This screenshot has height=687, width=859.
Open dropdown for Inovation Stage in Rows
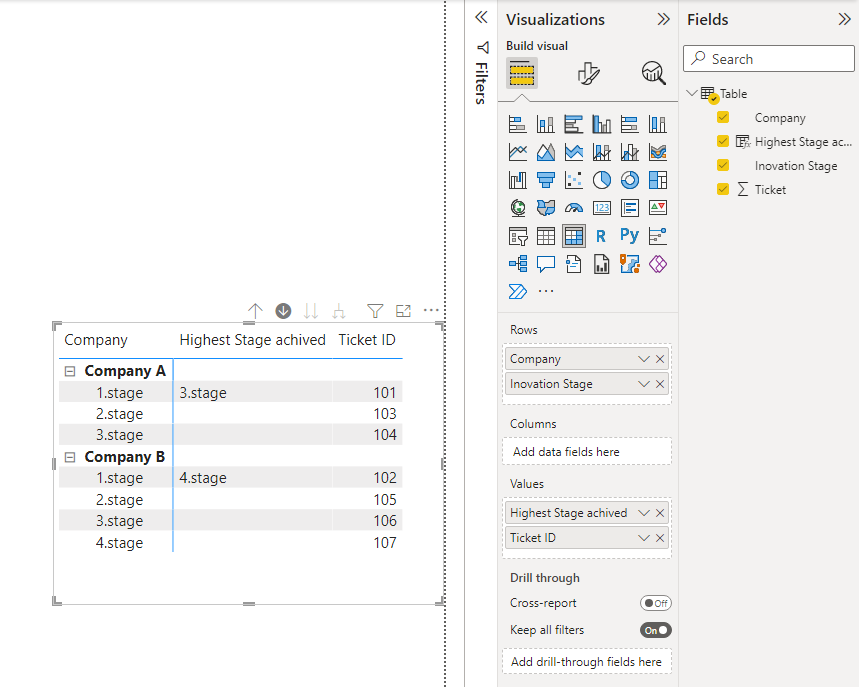[x=644, y=384]
